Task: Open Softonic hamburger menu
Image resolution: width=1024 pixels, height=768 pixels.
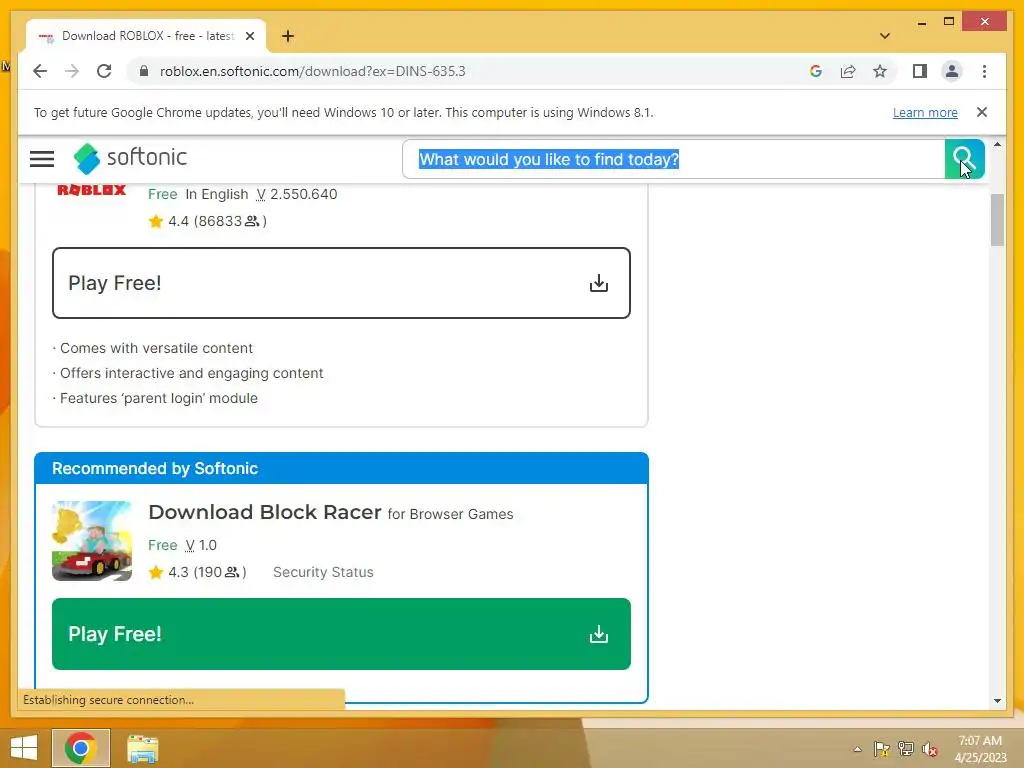Action: (x=42, y=159)
